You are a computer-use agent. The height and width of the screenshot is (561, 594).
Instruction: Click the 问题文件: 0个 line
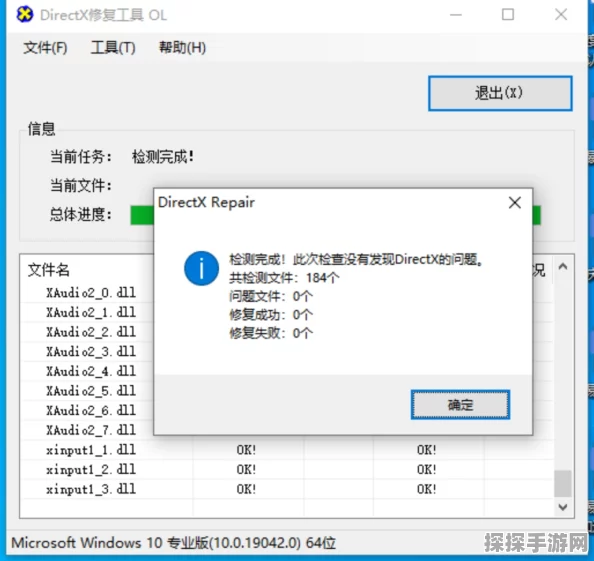point(271,296)
